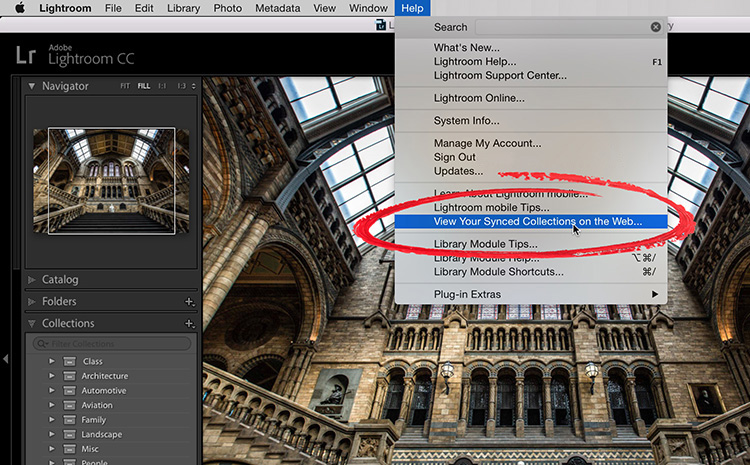Select the Family collection set icon
750x465 pixels.
pos(69,420)
